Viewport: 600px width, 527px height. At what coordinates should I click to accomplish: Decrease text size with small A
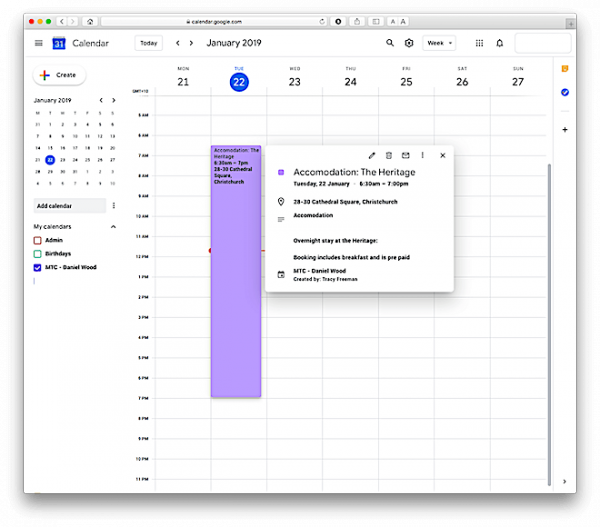coord(393,21)
